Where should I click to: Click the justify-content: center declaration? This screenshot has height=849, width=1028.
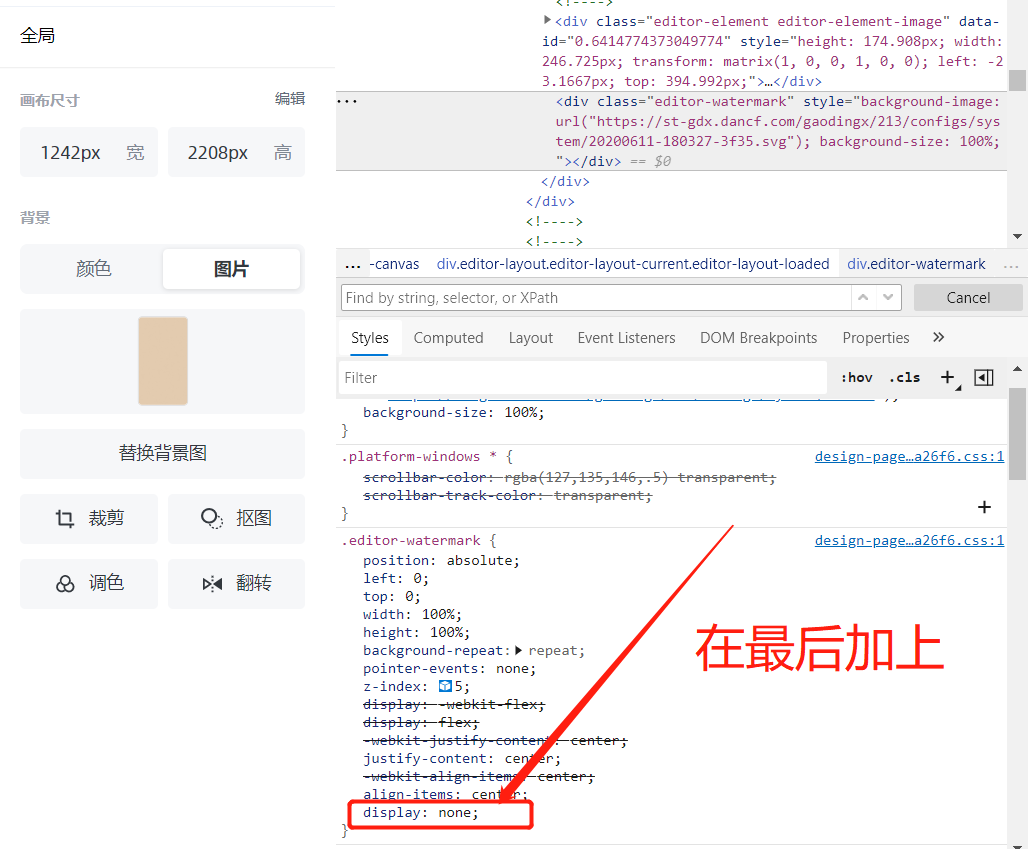click(462, 759)
